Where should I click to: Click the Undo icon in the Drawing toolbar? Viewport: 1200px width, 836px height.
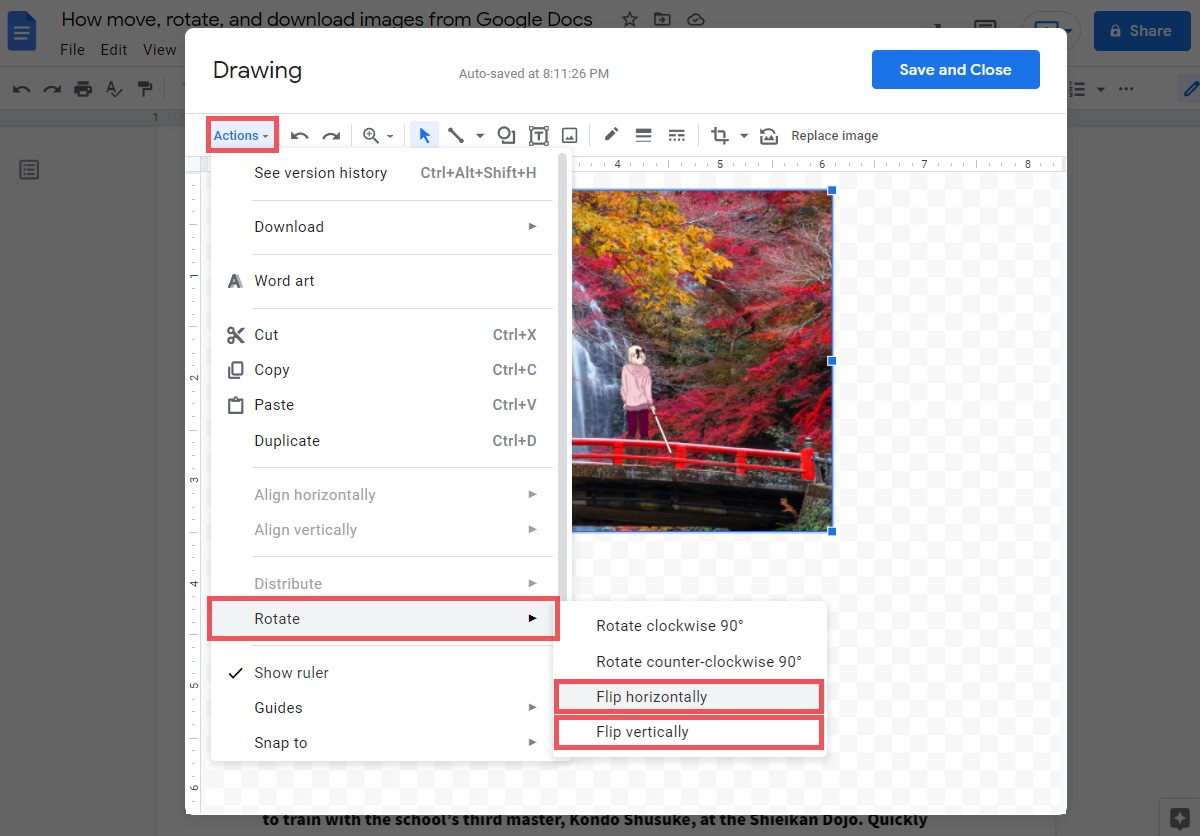301,134
